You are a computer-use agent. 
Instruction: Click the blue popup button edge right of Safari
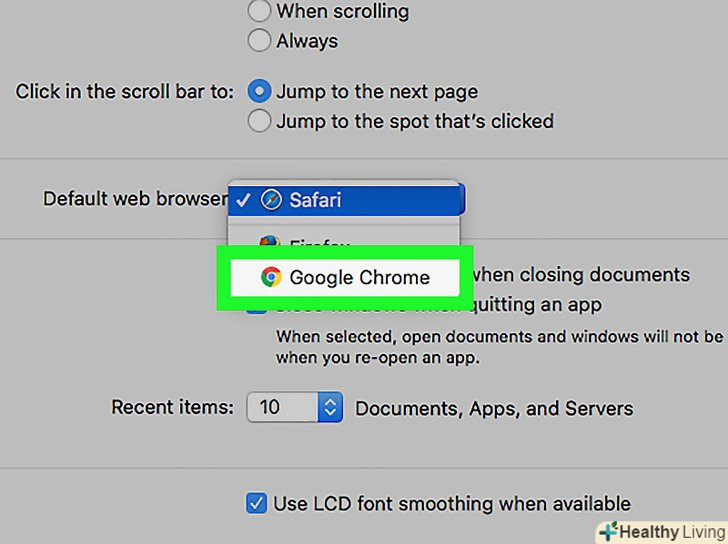click(461, 199)
